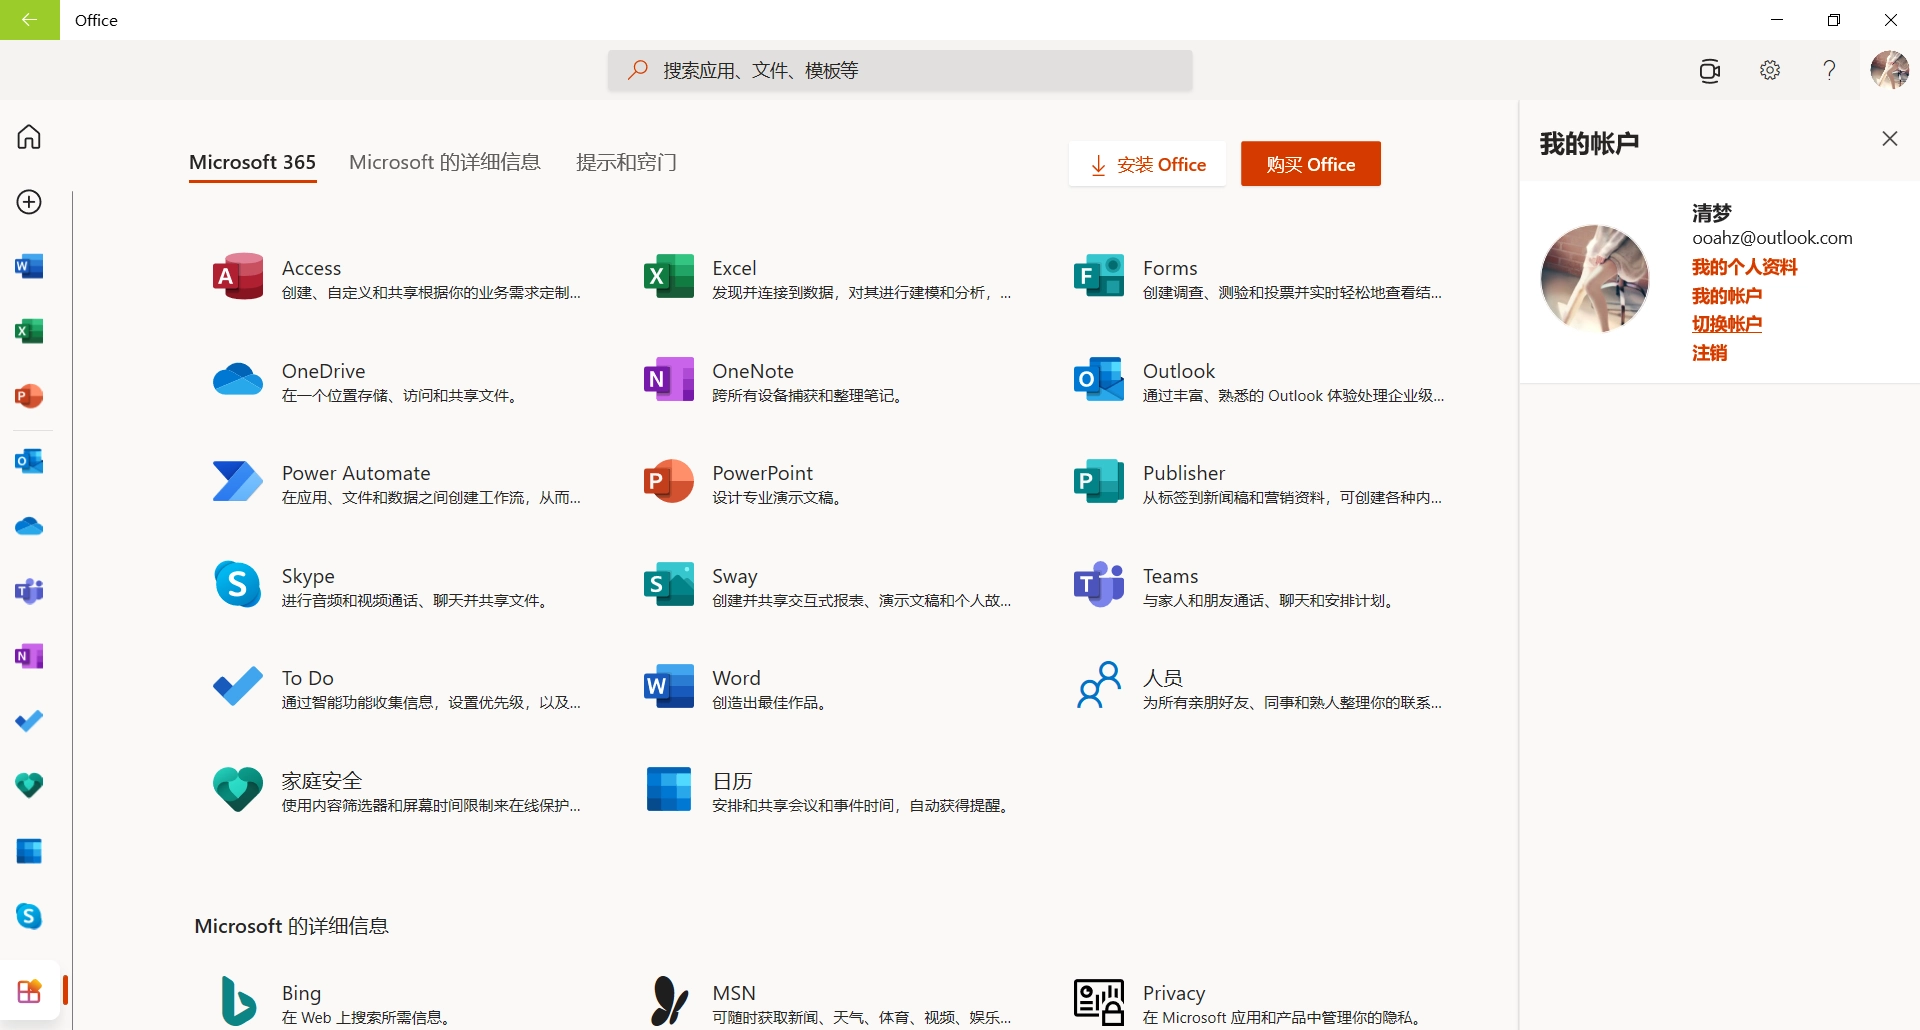
Task: Open Teams from the left sidebar
Action: point(29,591)
